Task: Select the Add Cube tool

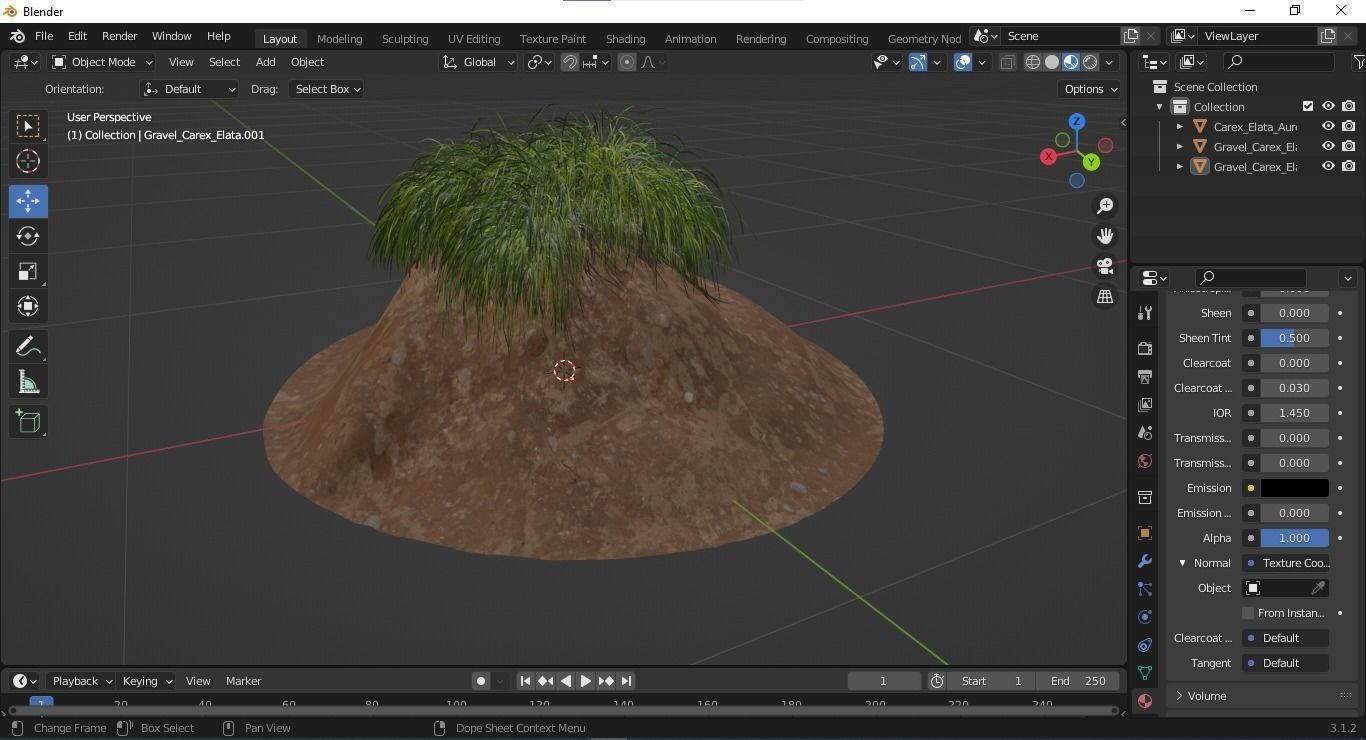Action: (x=28, y=422)
